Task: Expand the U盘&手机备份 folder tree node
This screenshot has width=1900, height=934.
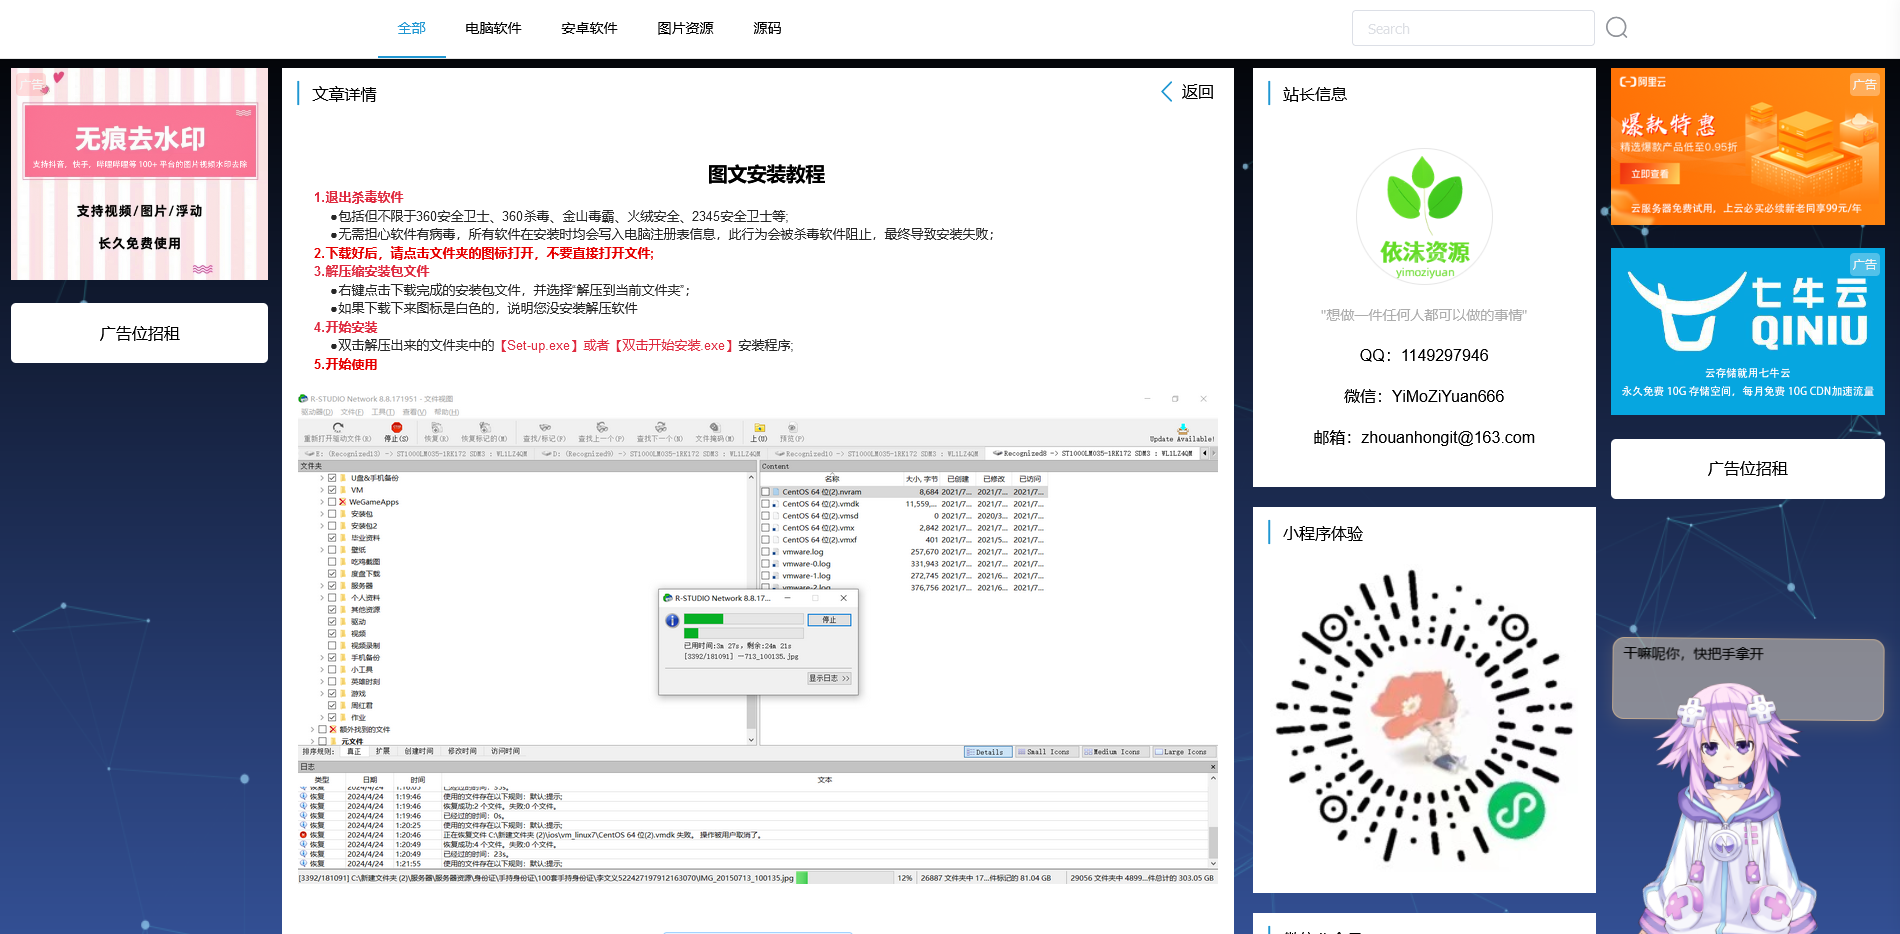Action: [321, 478]
